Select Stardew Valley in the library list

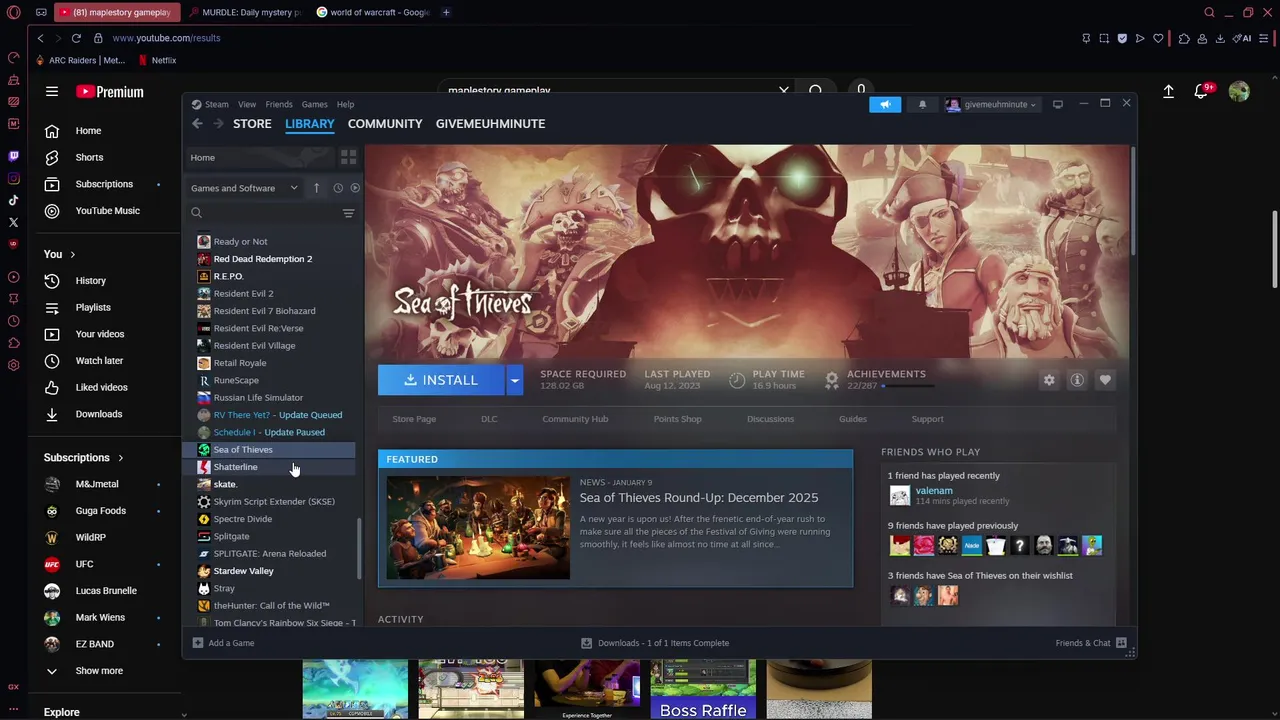tap(243, 571)
